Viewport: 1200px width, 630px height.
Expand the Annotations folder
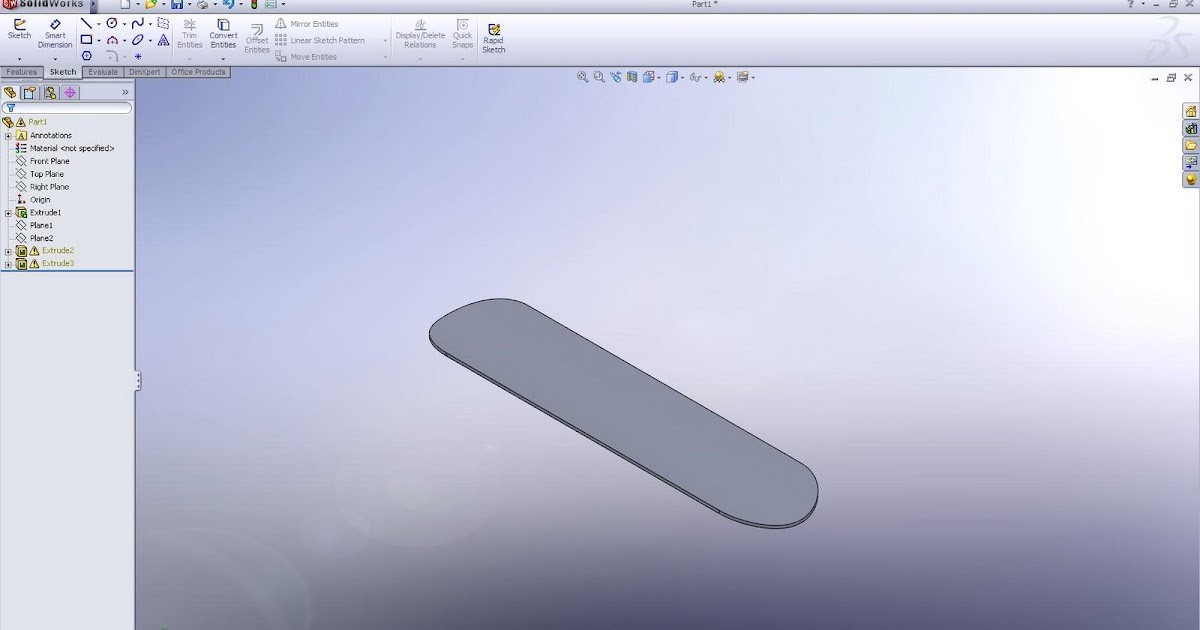[8, 135]
